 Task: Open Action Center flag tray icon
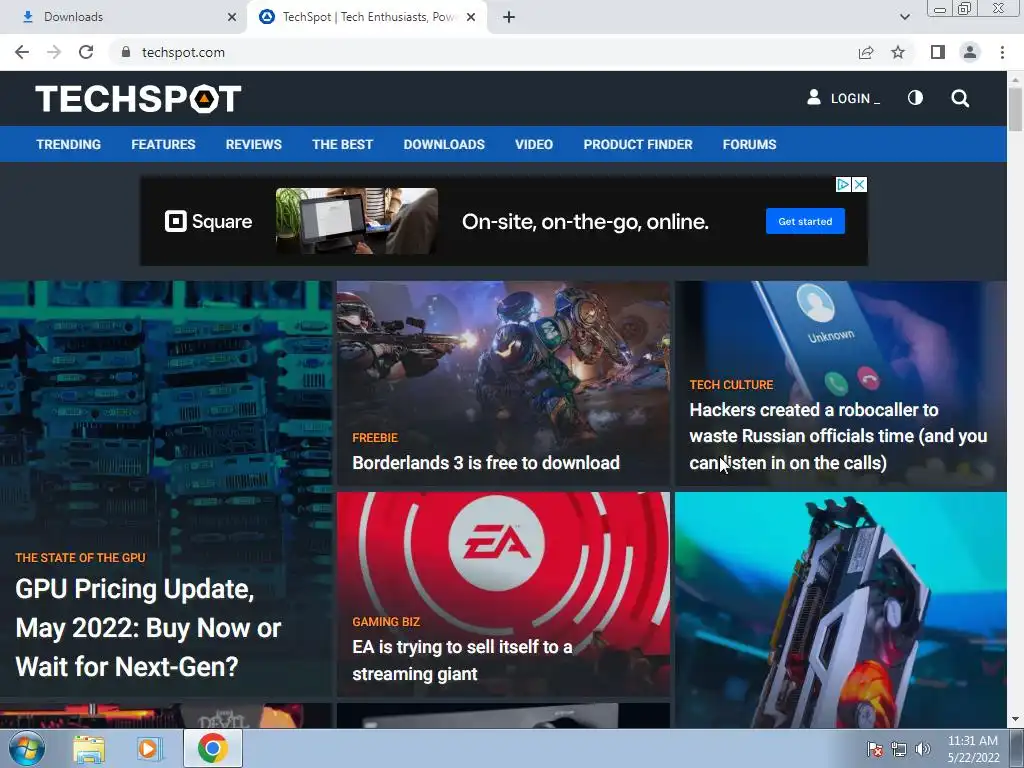coord(874,749)
